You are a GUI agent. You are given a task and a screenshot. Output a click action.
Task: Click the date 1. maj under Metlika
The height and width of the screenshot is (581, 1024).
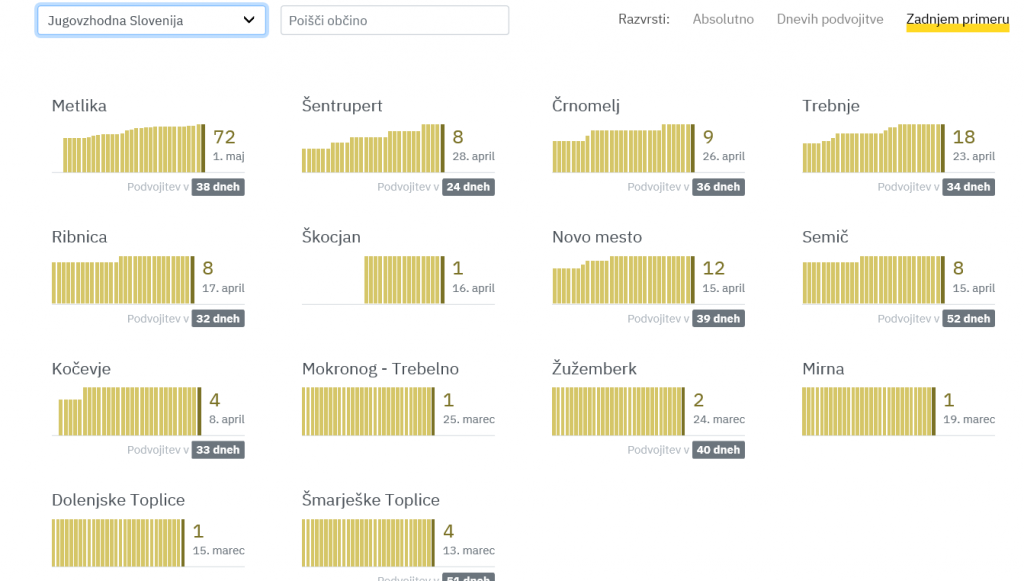click(229, 157)
